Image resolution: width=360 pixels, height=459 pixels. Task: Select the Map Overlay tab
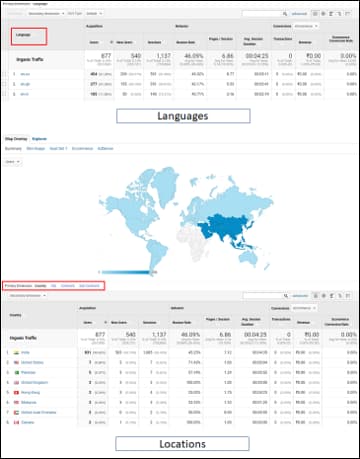[x=16, y=139]
